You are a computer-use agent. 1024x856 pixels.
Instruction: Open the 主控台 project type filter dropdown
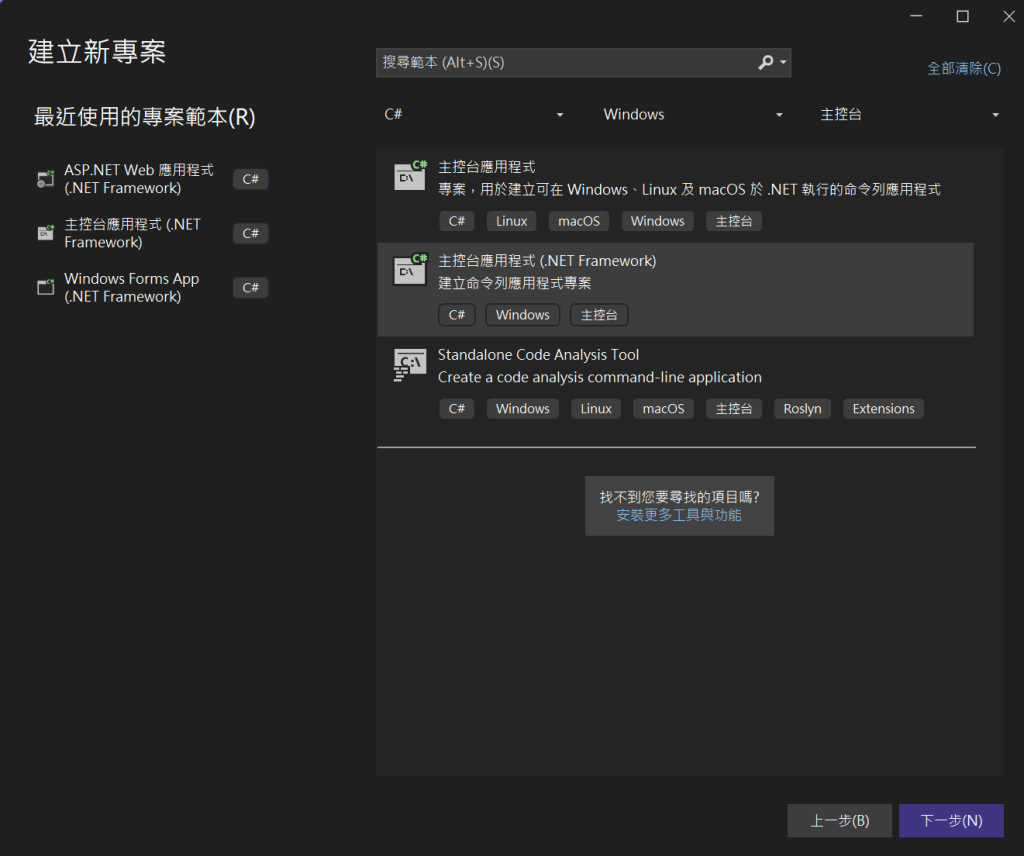[909, 114]
